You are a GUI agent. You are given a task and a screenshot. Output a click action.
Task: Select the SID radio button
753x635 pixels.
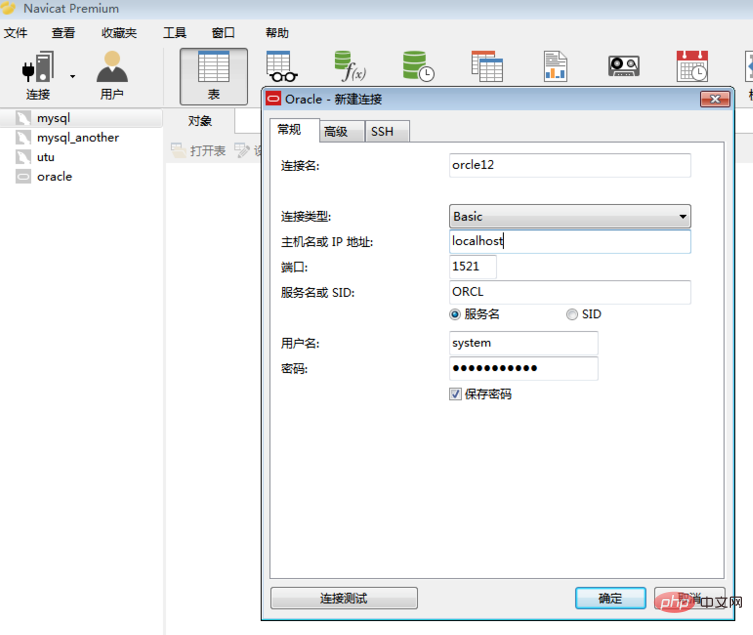[x=571, y=315]
